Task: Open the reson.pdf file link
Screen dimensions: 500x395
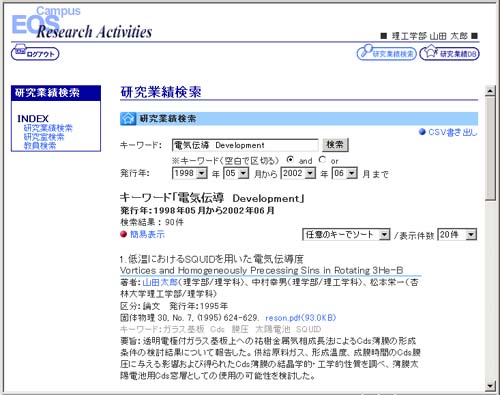Action: [x=301, y=318]
